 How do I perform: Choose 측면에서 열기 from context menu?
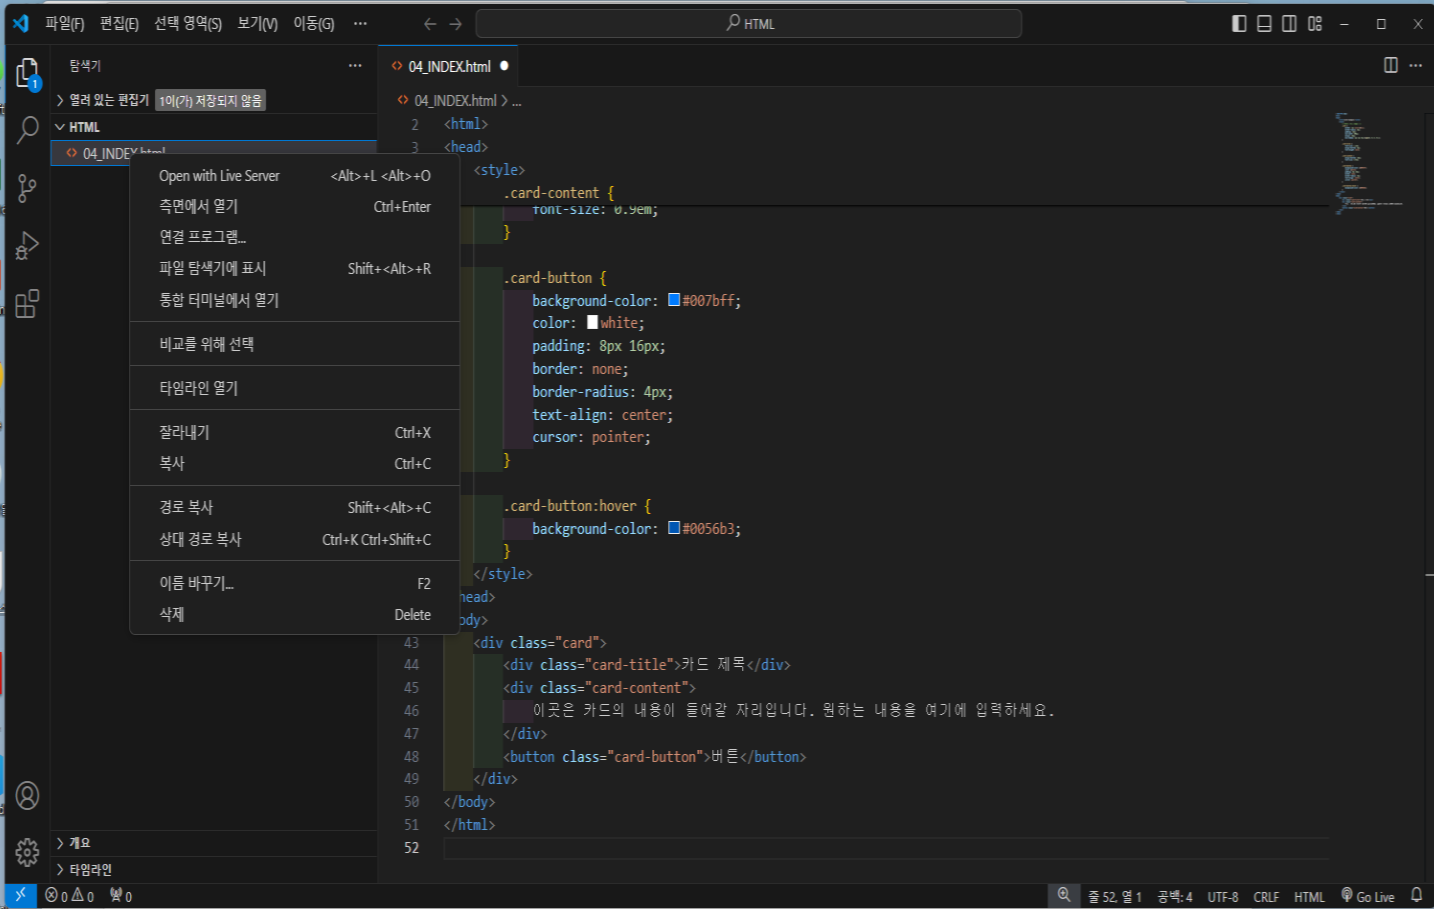[295, 206]
